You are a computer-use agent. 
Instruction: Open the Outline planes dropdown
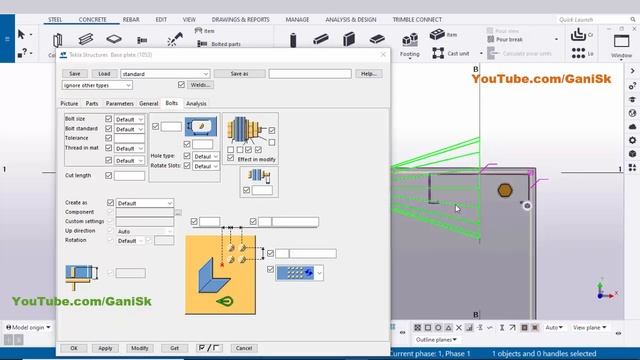click(x=436, y=340)
